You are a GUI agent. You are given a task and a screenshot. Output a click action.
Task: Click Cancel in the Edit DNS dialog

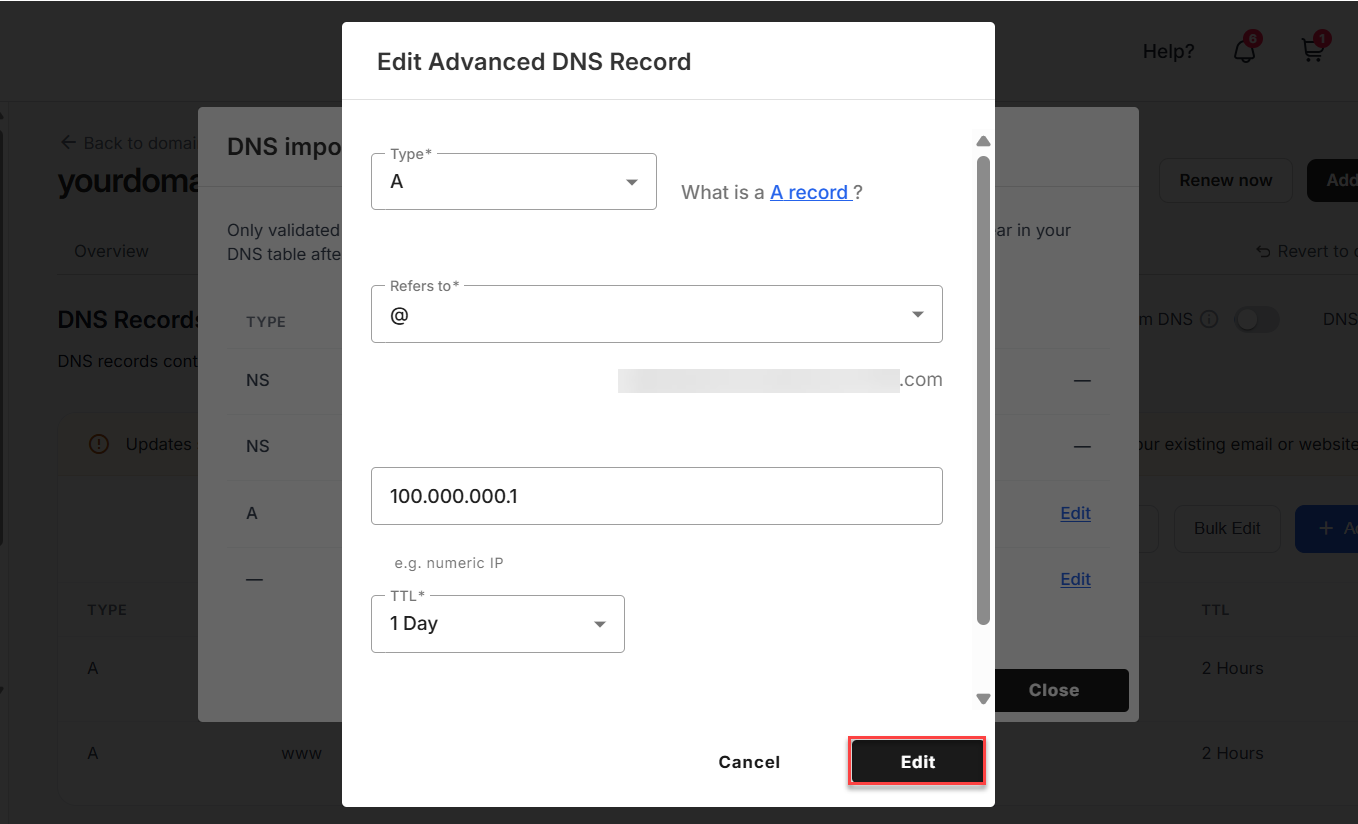pyautogui.click(x=749, y=762)
